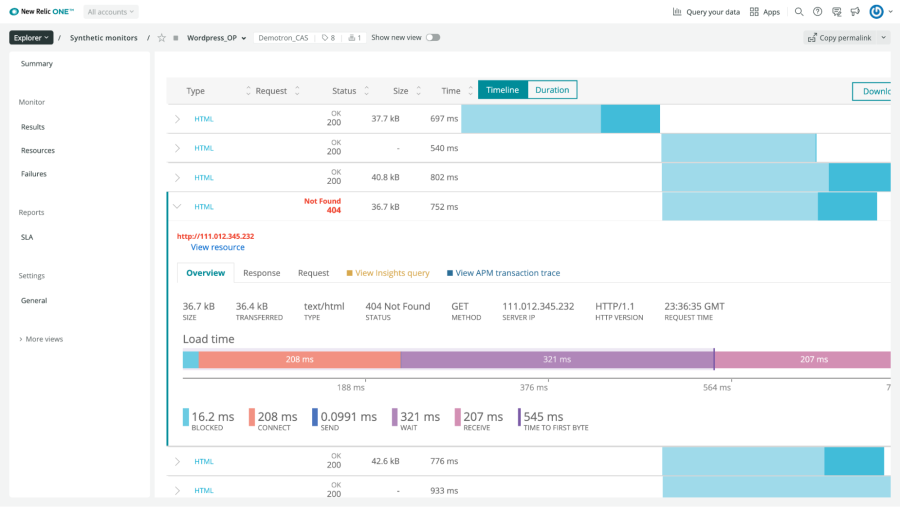This screenshot has height=507, width=900.
Task: Open the New Relic ONE logo home
Action: (41, 11)
